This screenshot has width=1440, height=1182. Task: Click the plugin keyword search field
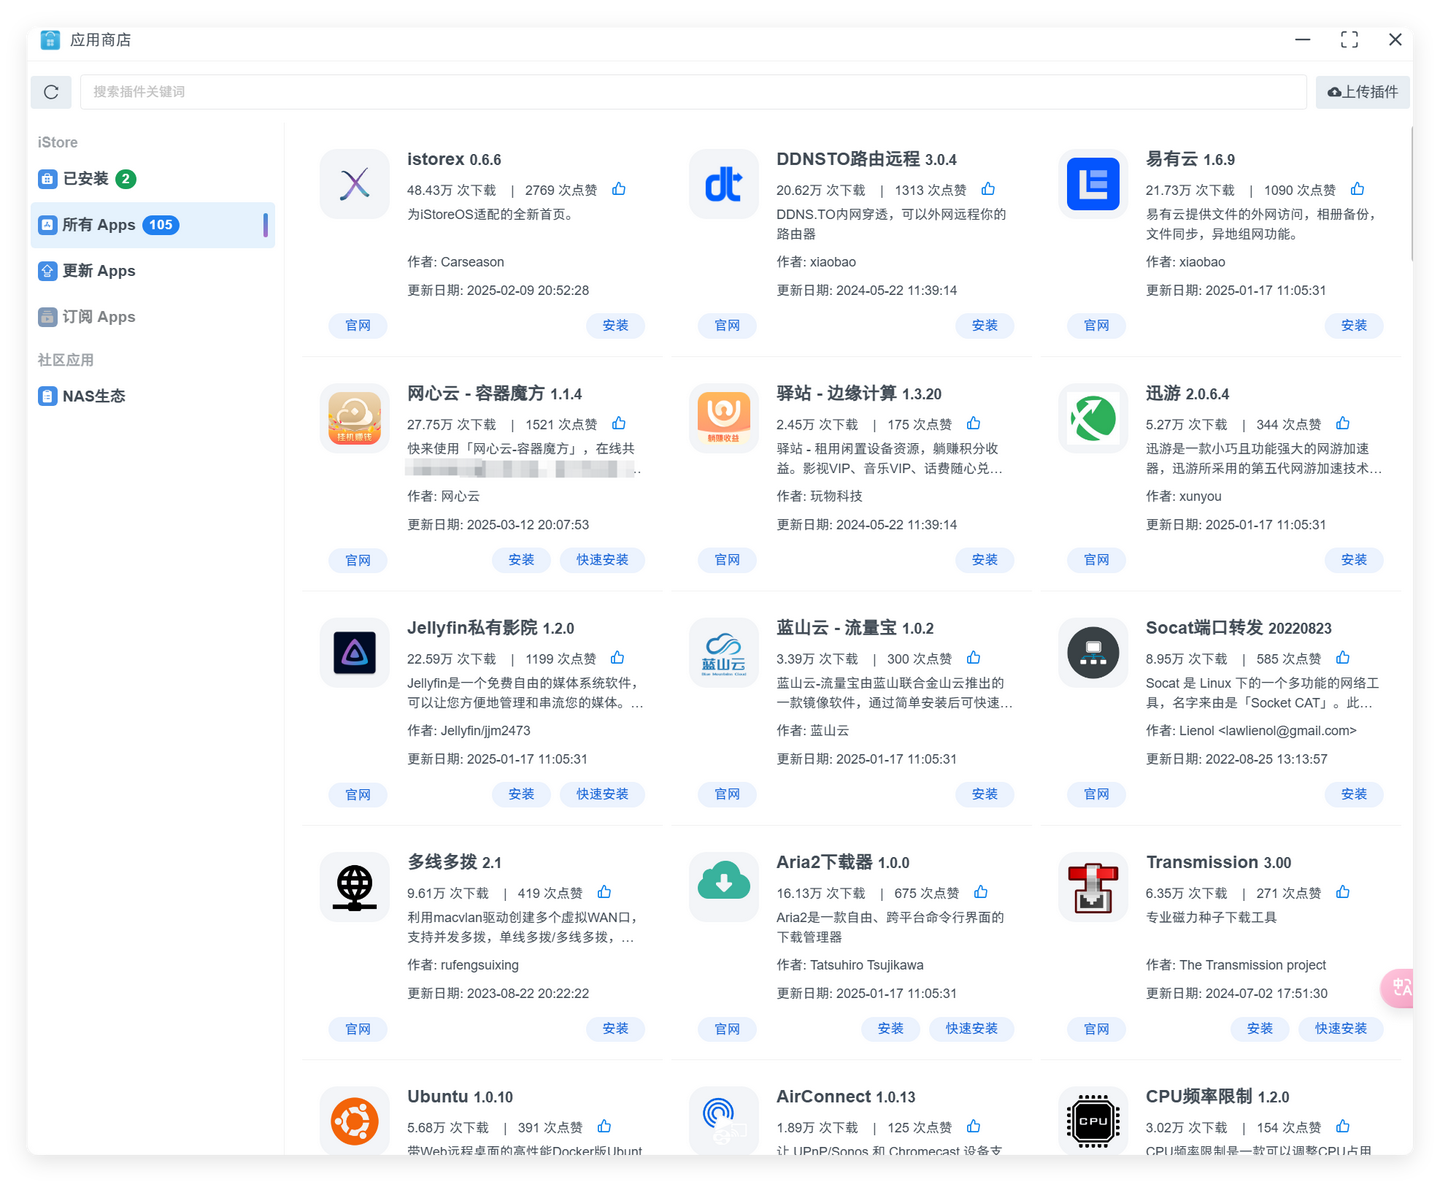click(693, 92)
